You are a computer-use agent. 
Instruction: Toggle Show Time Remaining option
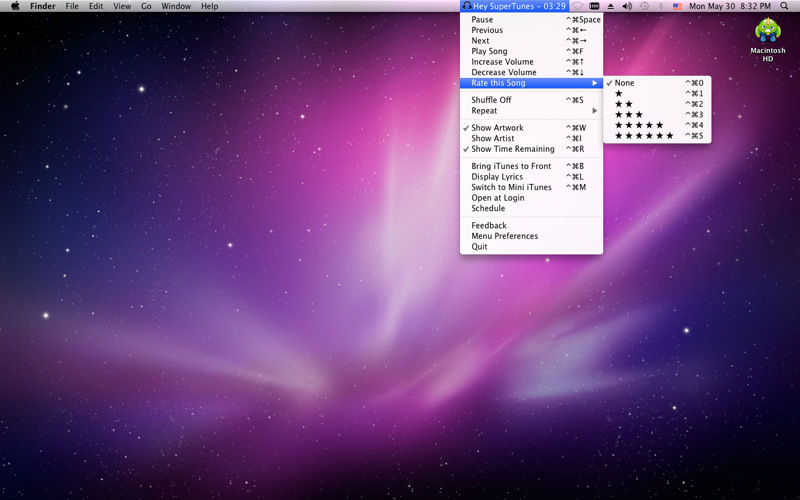click(531, 149)
